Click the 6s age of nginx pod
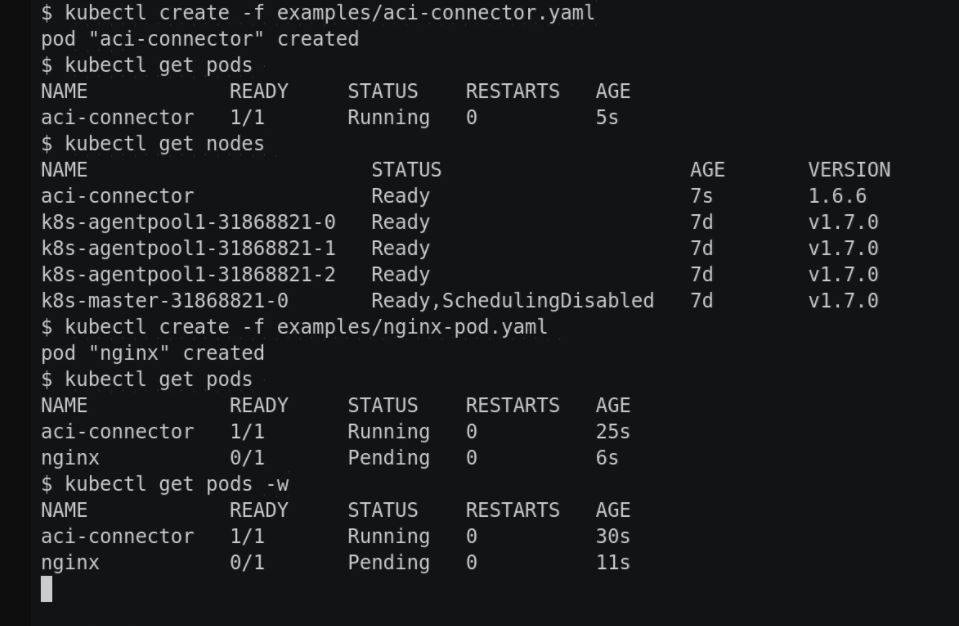Viewport: 959px width, 626px height. click(607, 458)
